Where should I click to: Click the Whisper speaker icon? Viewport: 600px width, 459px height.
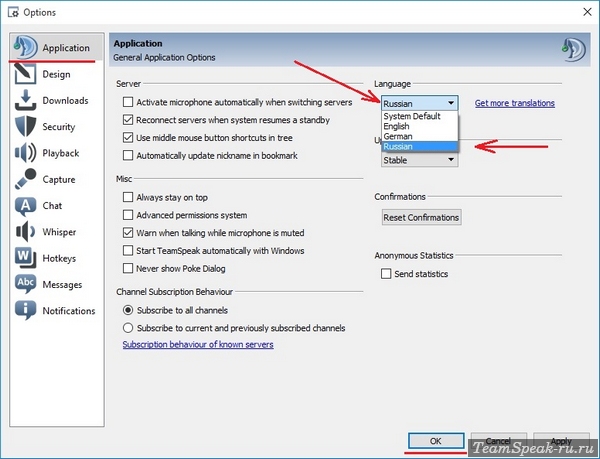25,232
